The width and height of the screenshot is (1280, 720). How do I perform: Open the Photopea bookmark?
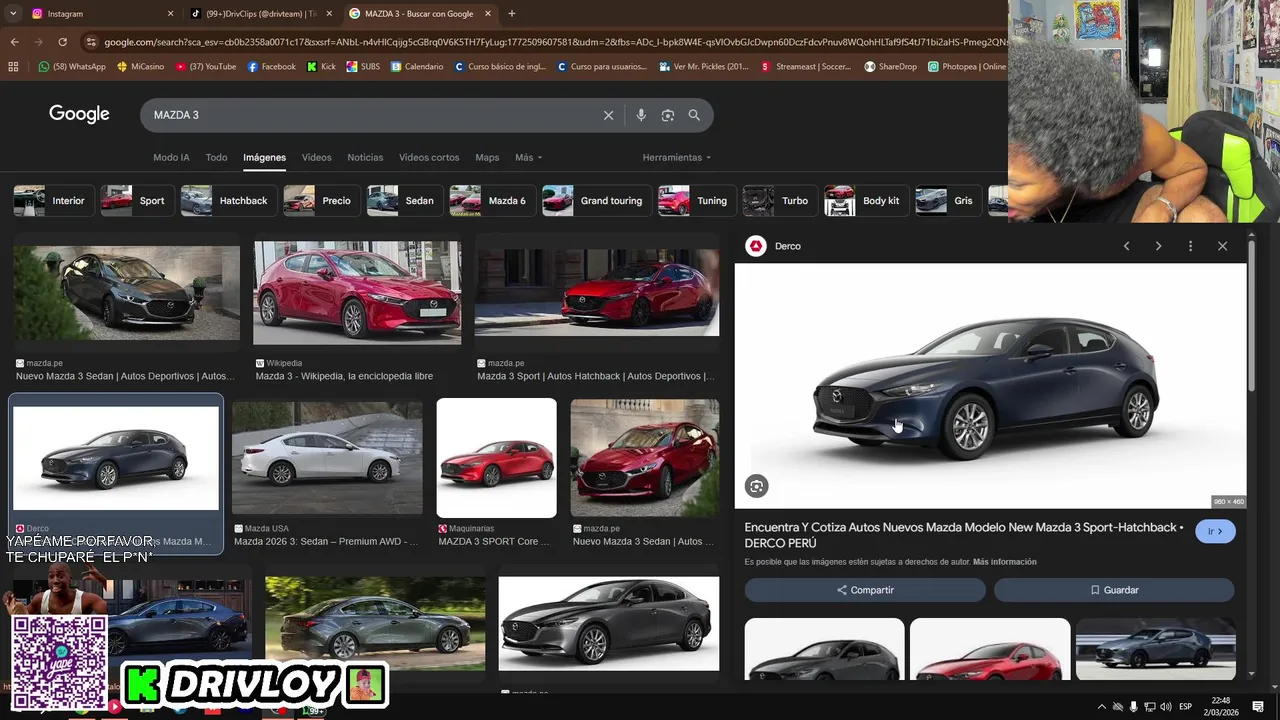pos(967,67)
